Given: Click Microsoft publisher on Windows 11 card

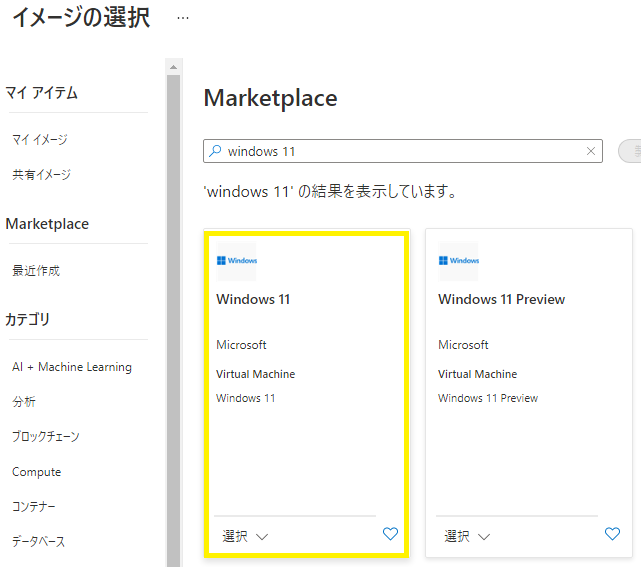Looking at the screenshot, I should (x=241, y=345).
